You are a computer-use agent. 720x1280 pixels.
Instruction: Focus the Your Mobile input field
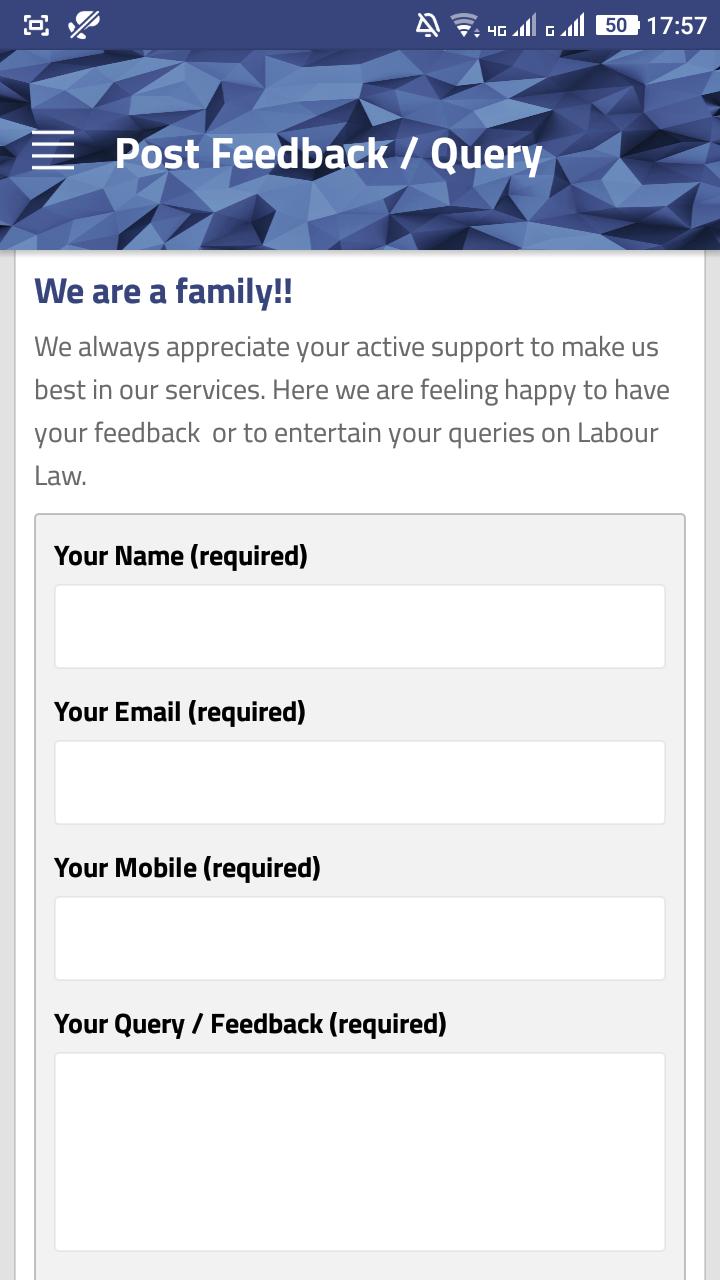(360, 938)
